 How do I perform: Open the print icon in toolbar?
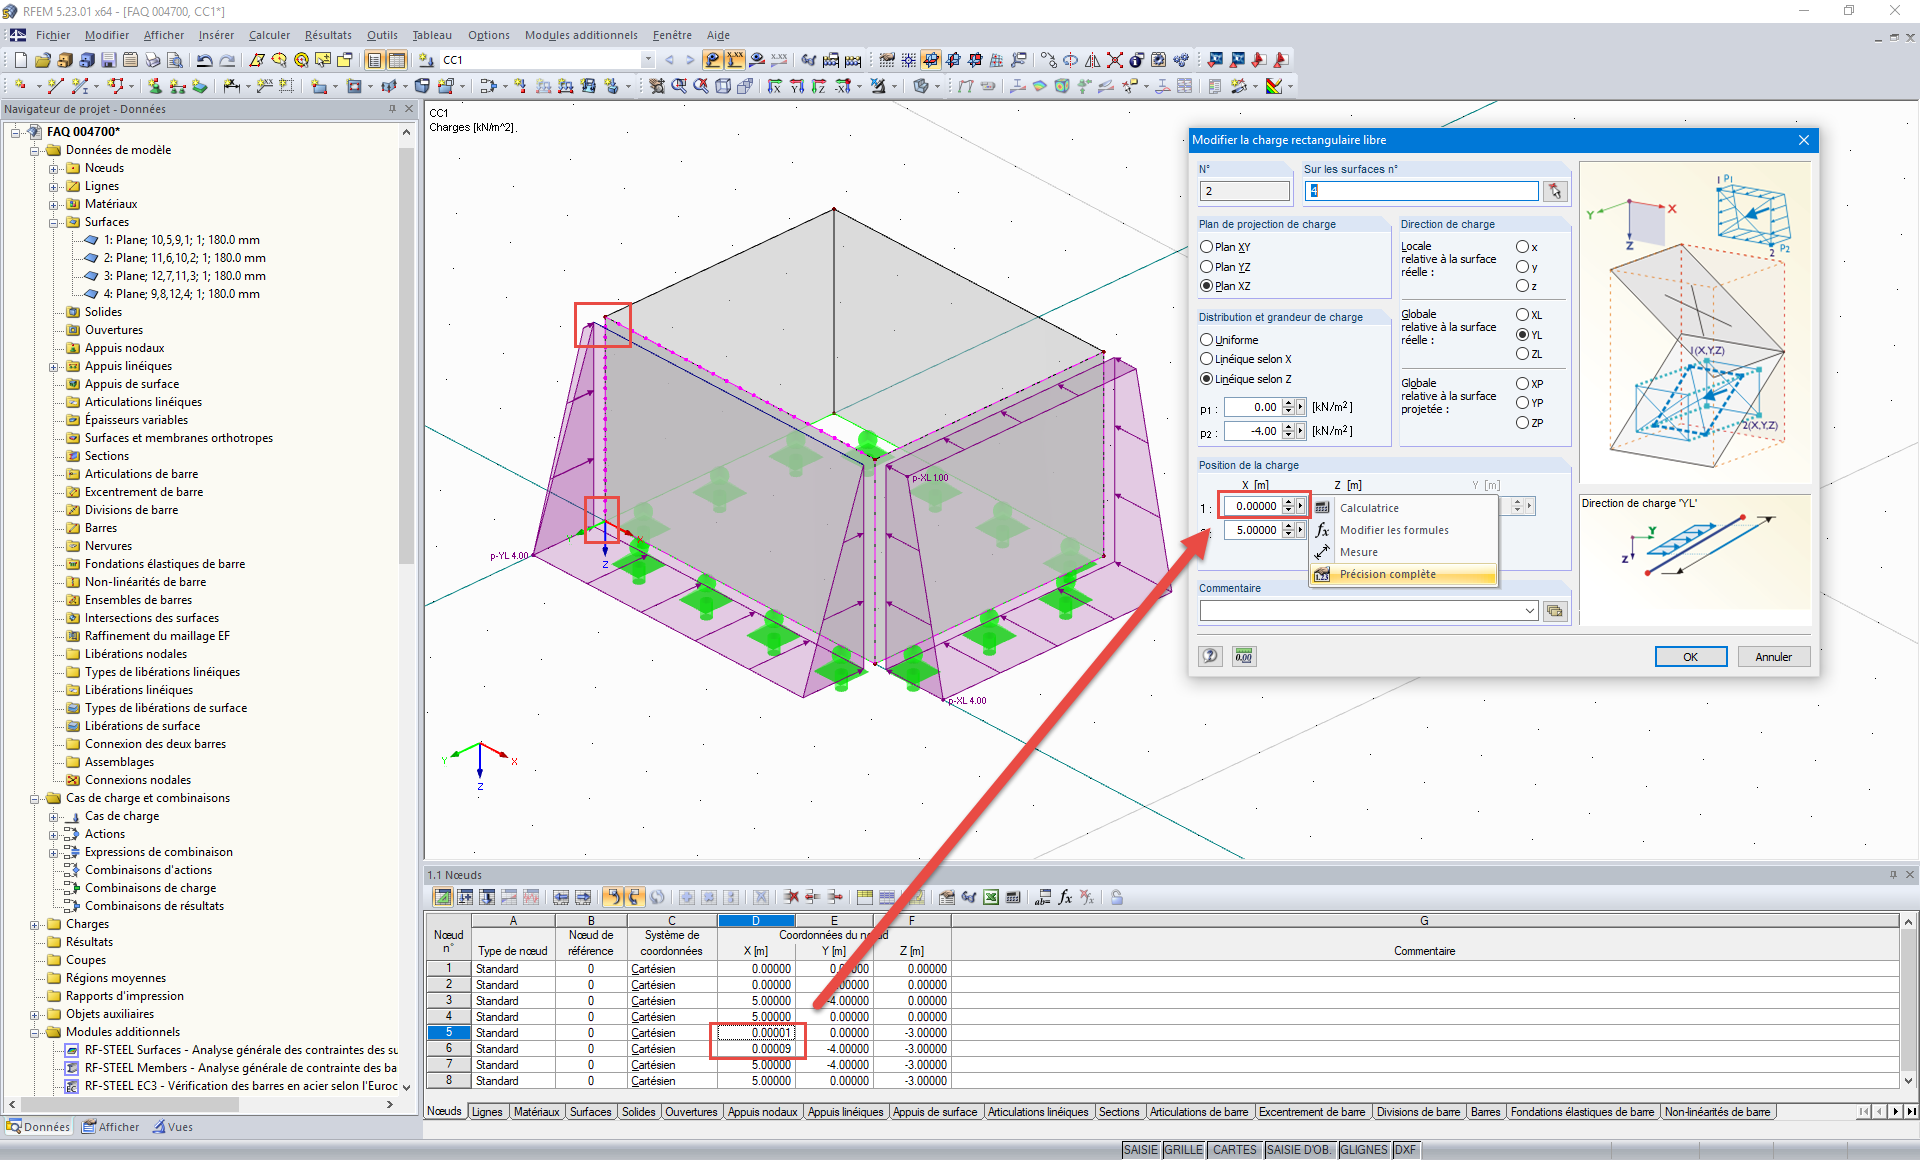[152, 60]
